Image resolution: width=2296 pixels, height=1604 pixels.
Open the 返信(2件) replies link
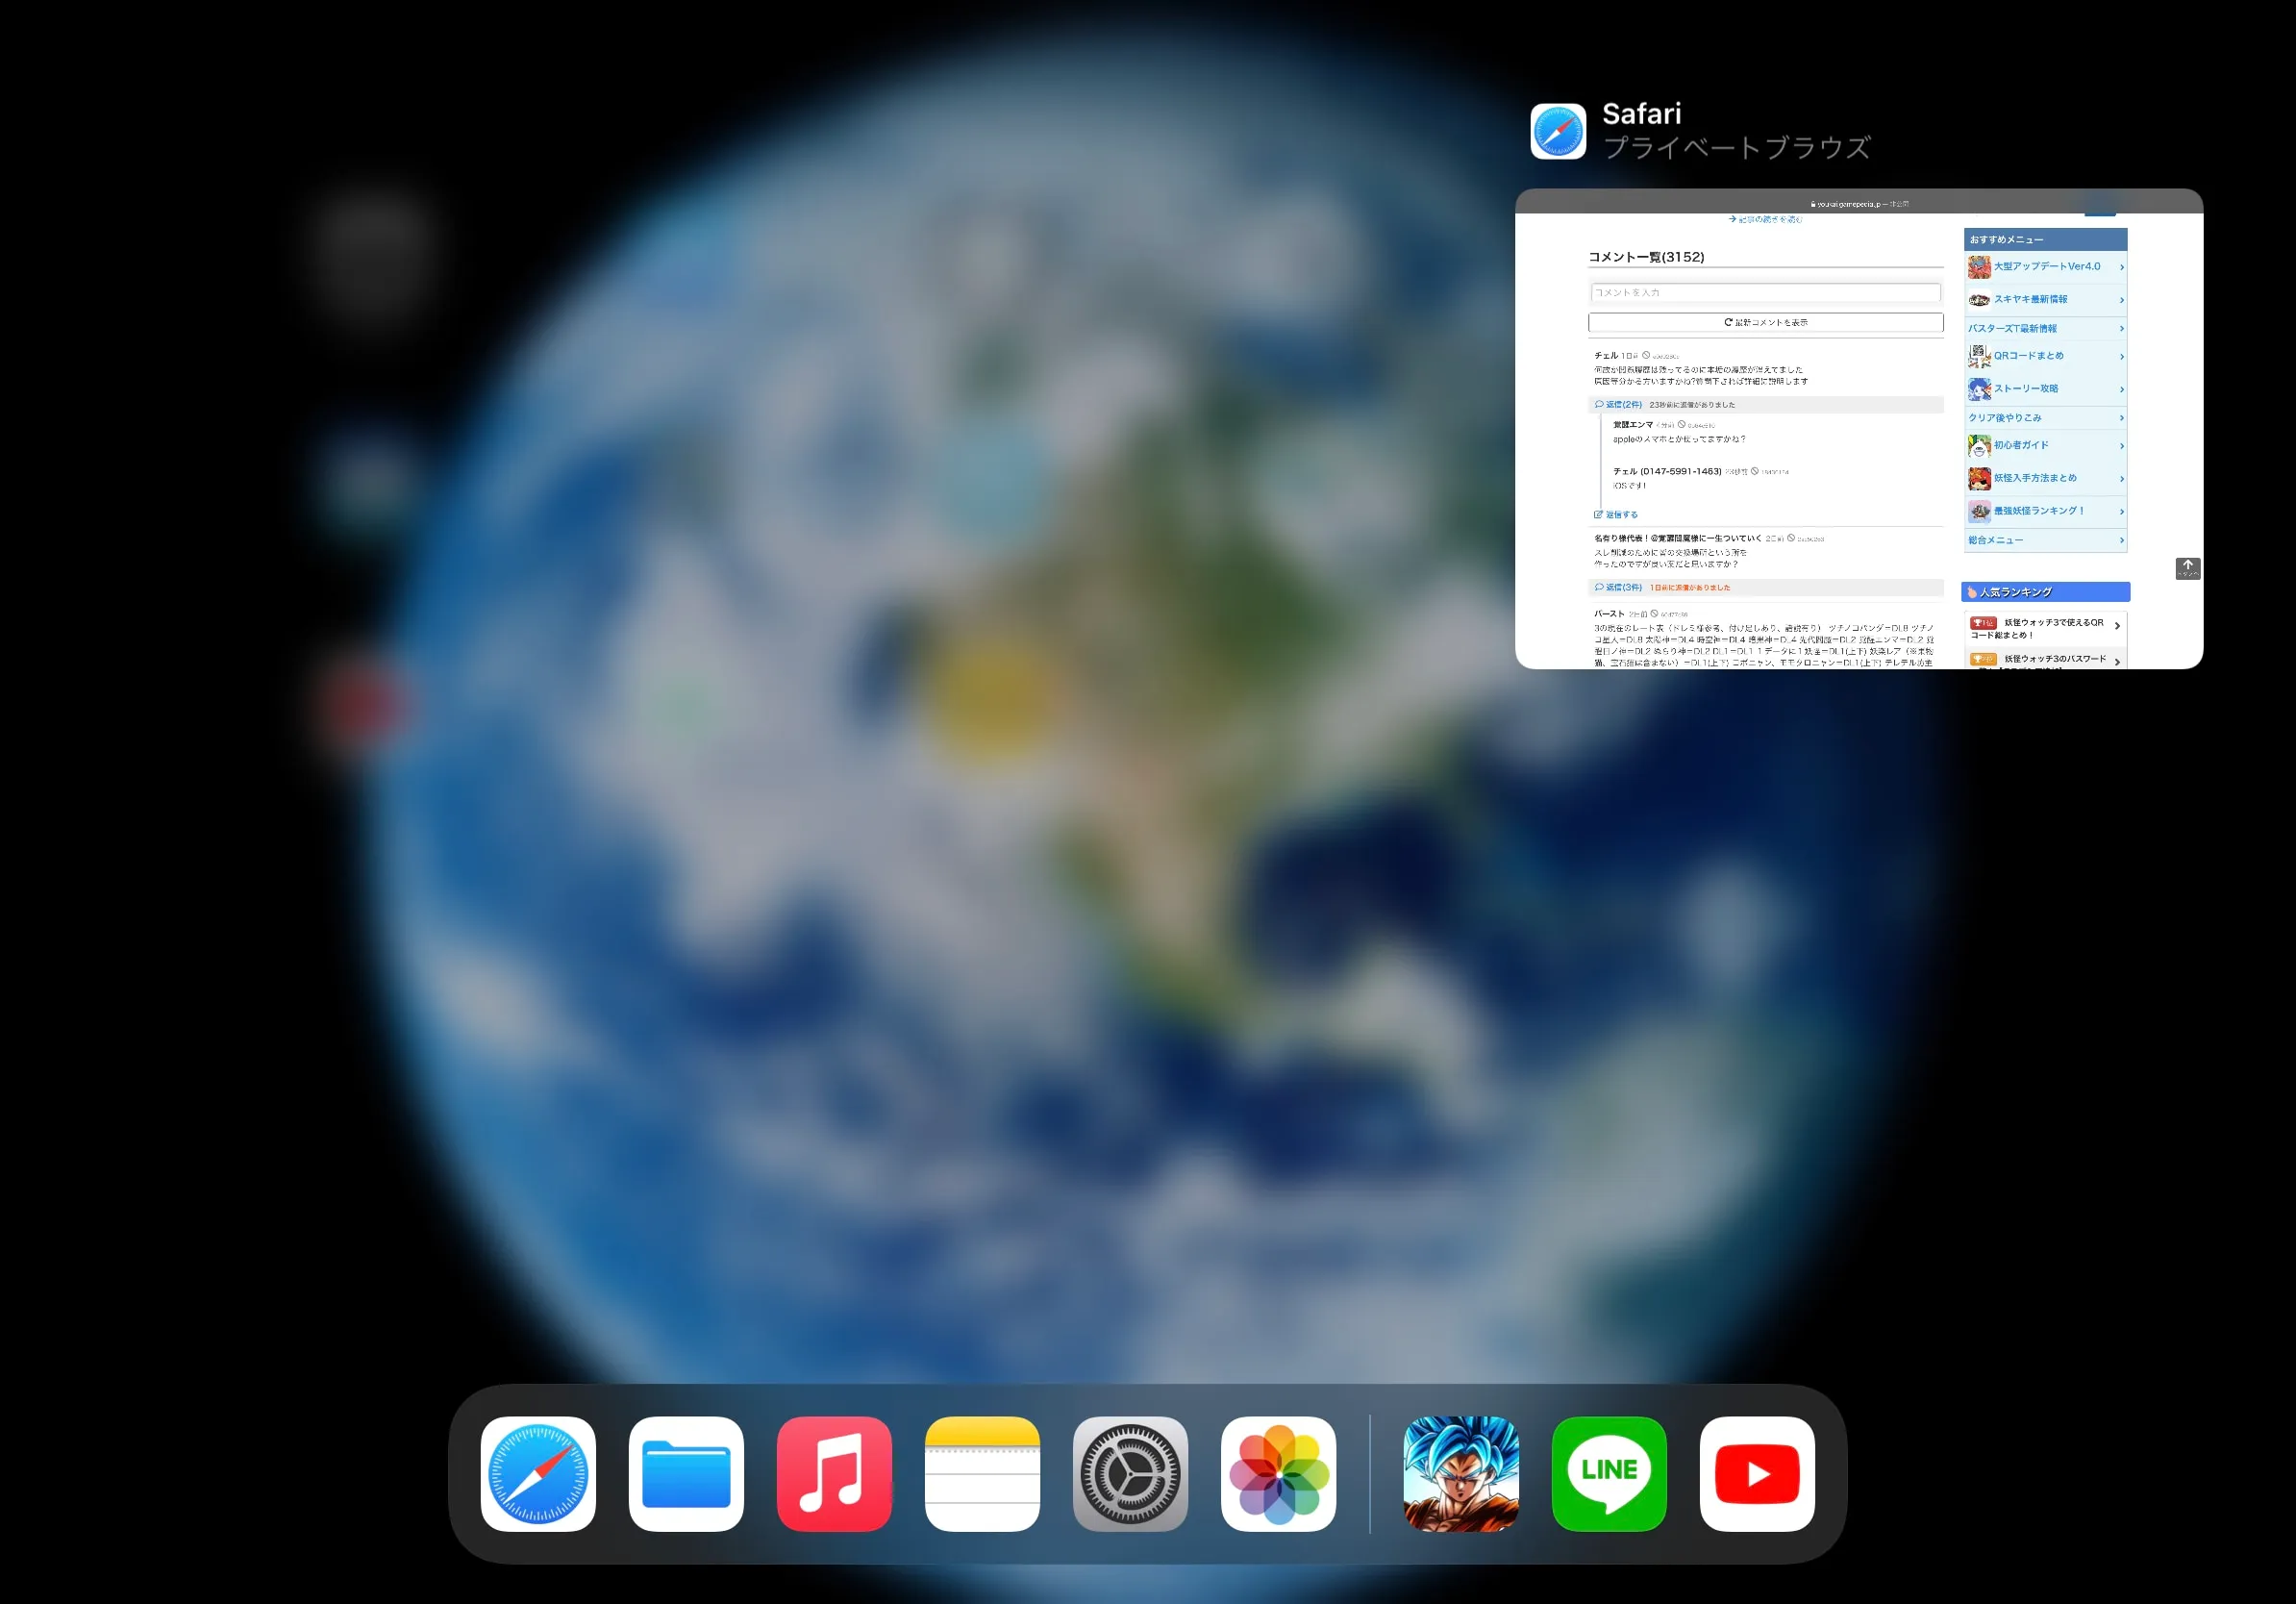[1618, 405]
